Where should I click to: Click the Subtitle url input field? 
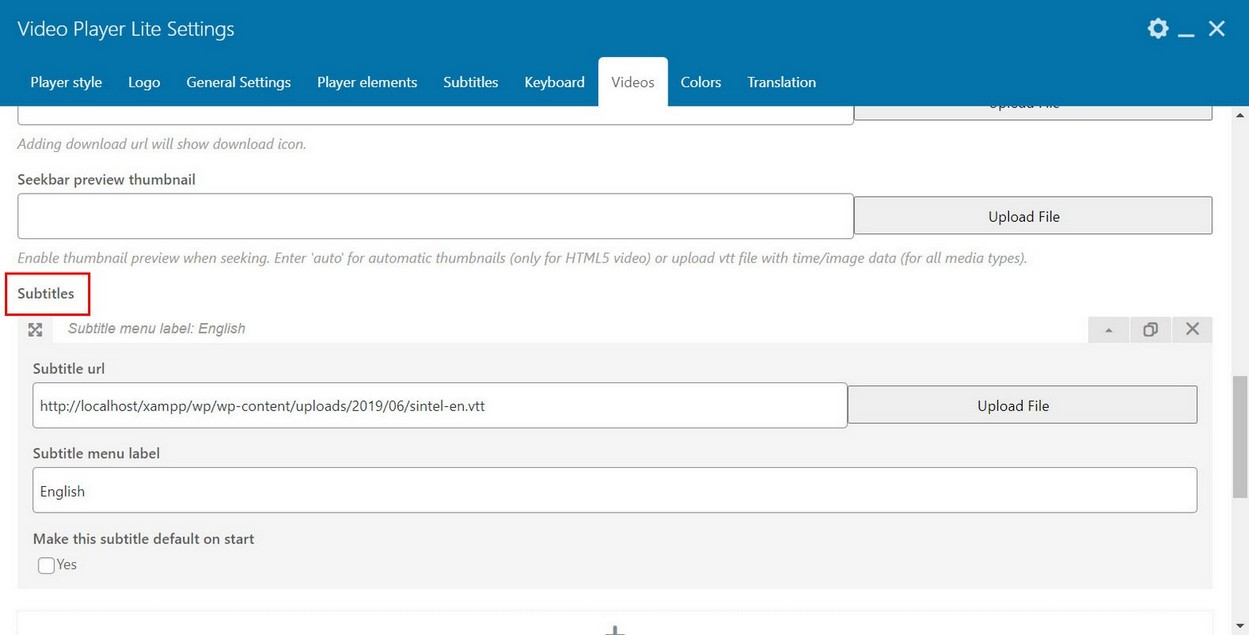click(x=439, y=406)
